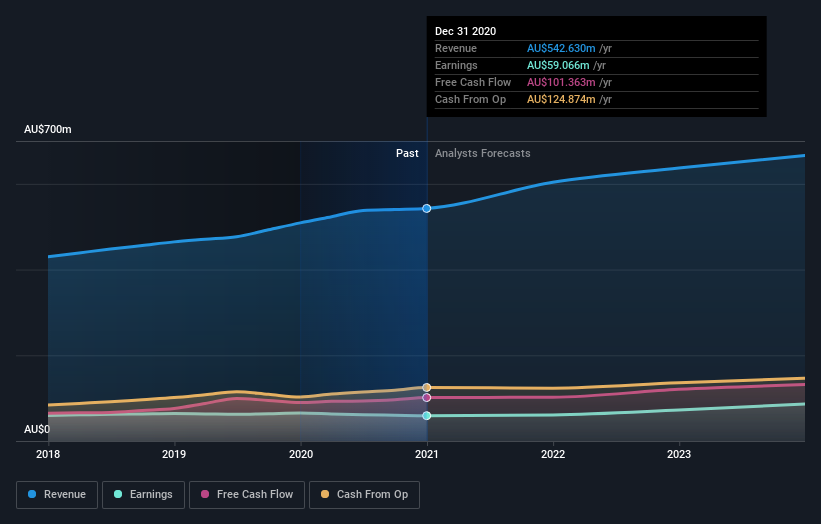The image size is (821, 524).
Task: Select the Free Cash Flow data point at 2021
Action: (x=427, y=398)
